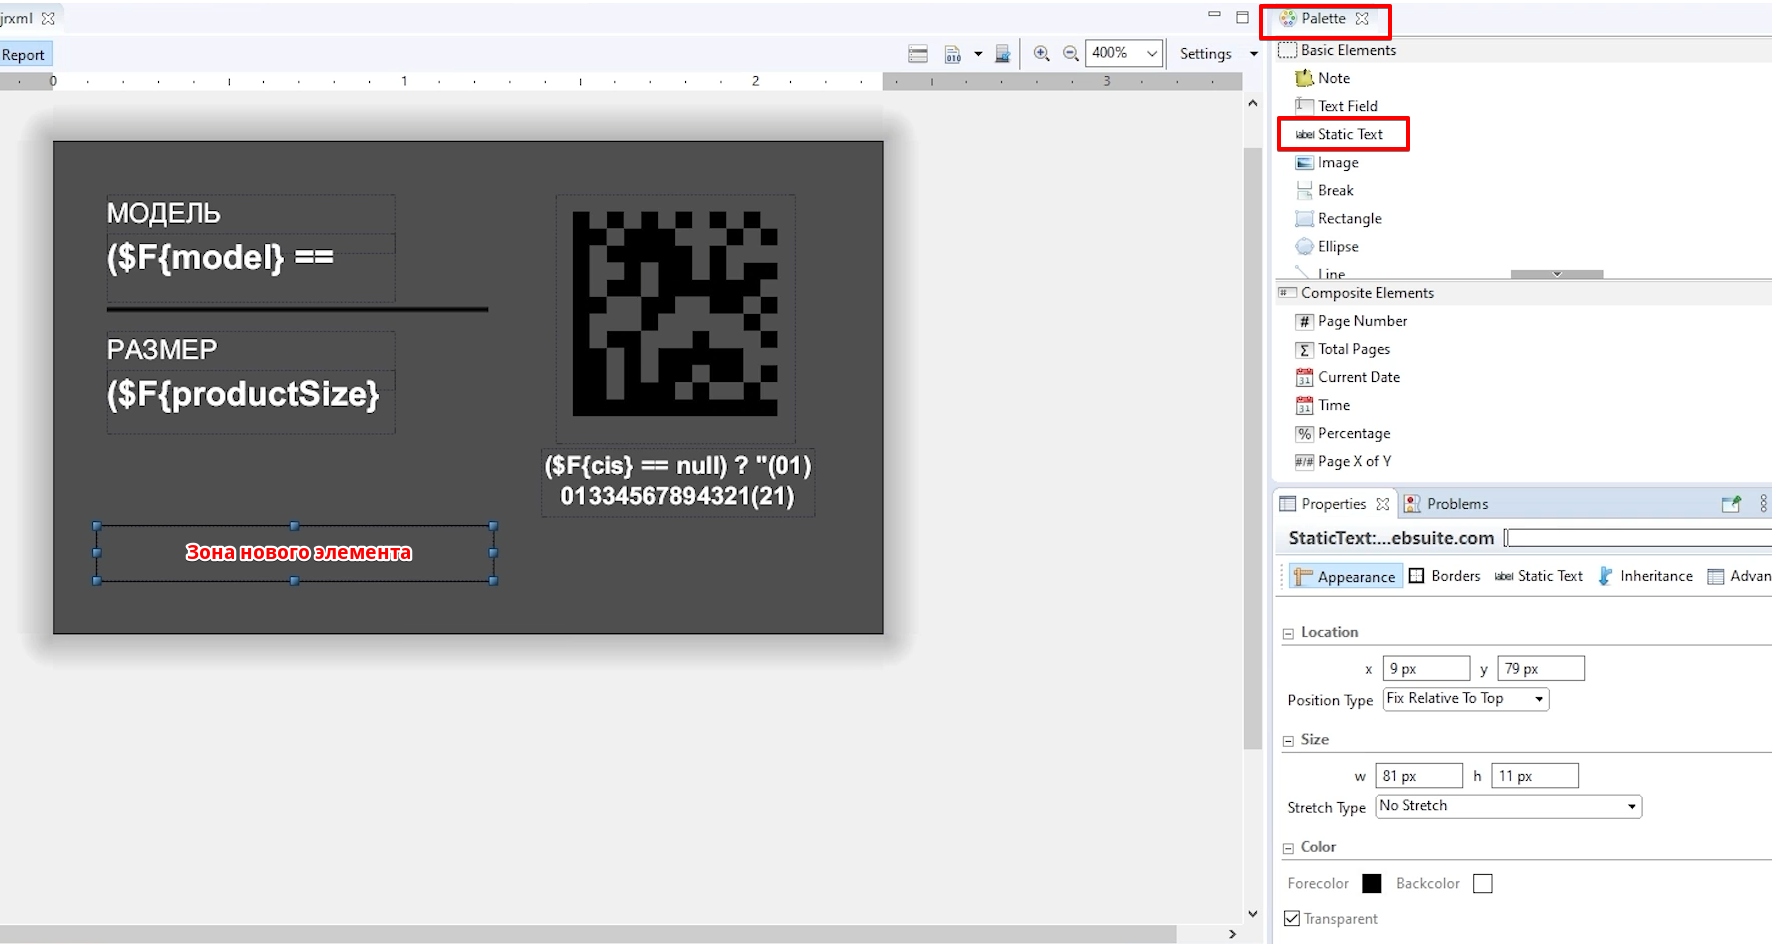Select the Зона нового элемента text box
1772x944 pixels.
295,553
